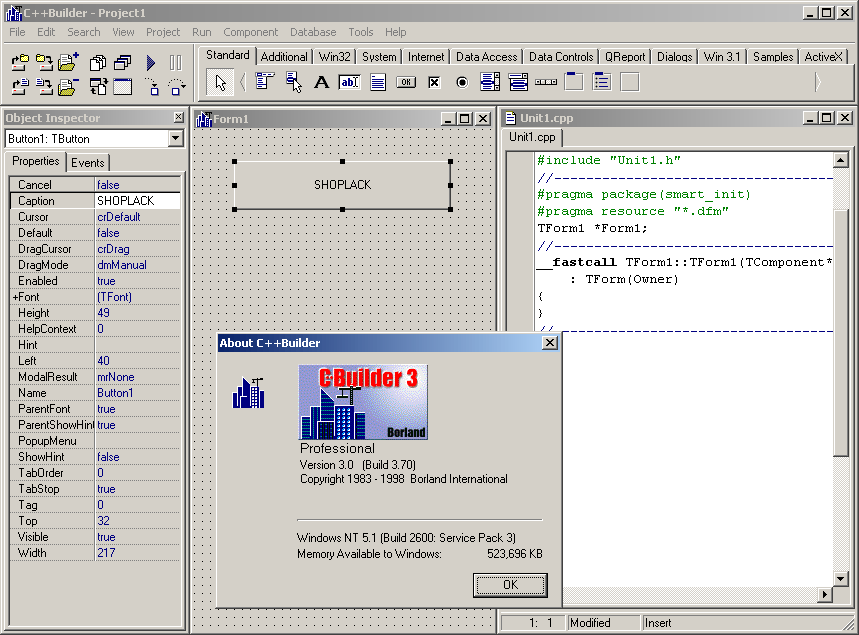Screen dimensions: 859x635
Task: Open the Search menu
Action: [84, 32]
